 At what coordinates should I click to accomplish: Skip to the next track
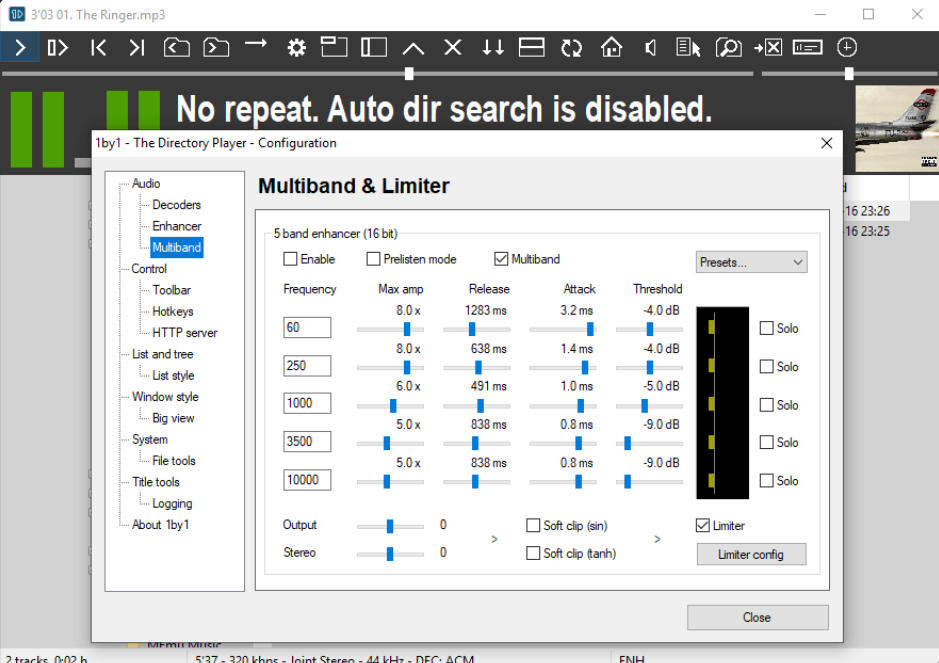coord(137,47)
